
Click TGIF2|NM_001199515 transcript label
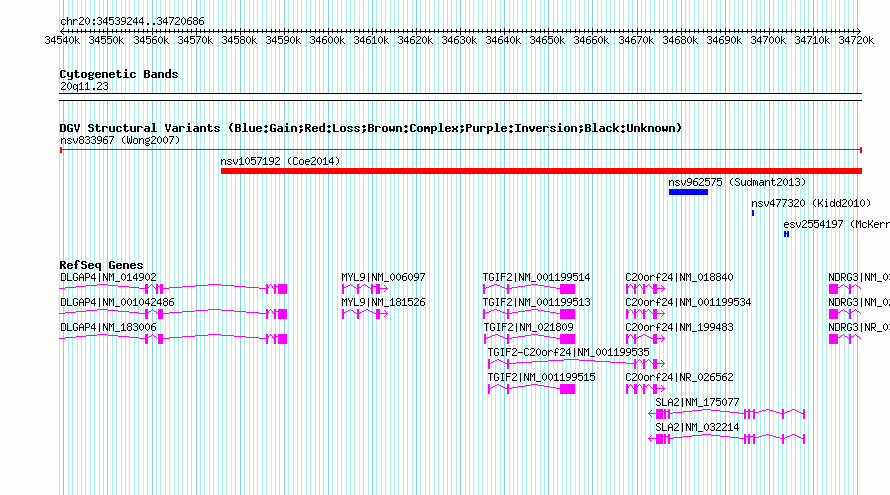pos(541,377)
